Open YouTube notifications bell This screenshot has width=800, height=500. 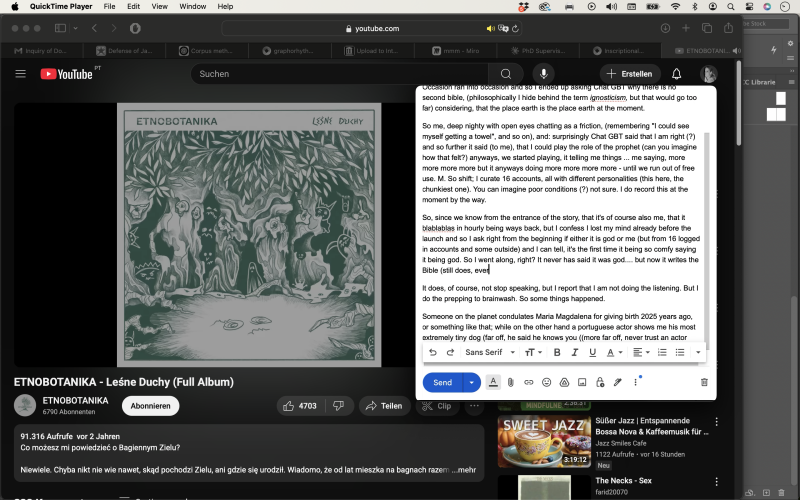(x=677, y=74)
